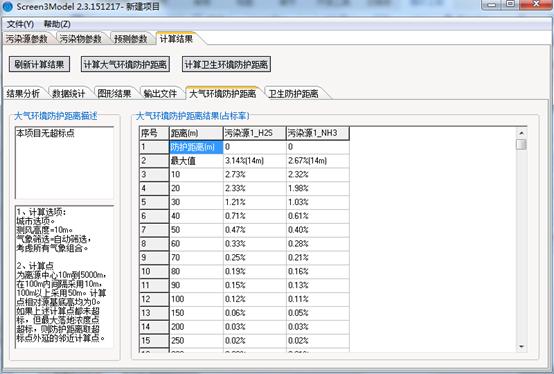Click the 3.14%(14m) H2S max value cell
The width and height of the screenshot is (554, 374).
click(255, 161)
